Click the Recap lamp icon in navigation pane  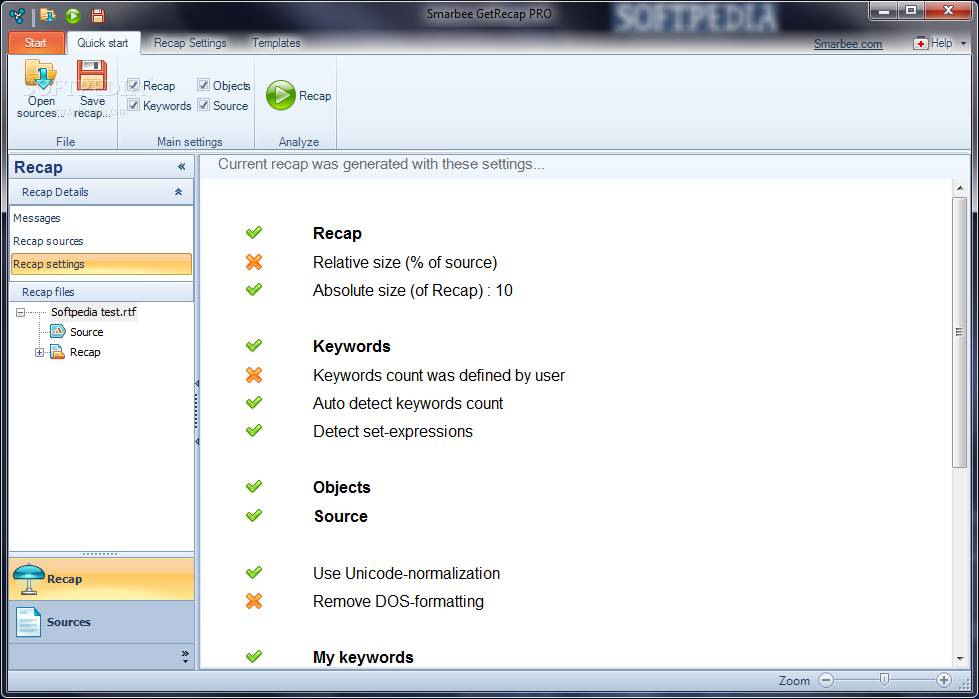pos(28,579)
